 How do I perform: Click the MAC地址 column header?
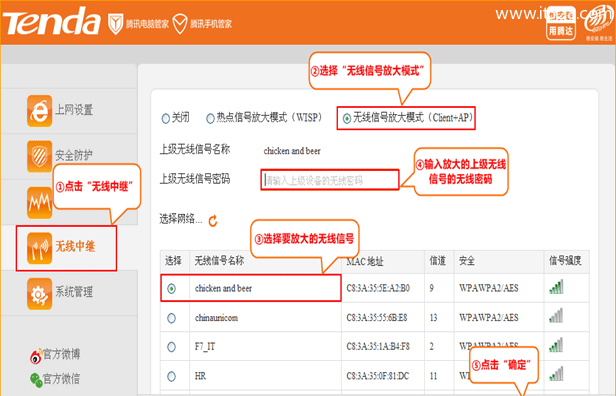coord(365,262)
